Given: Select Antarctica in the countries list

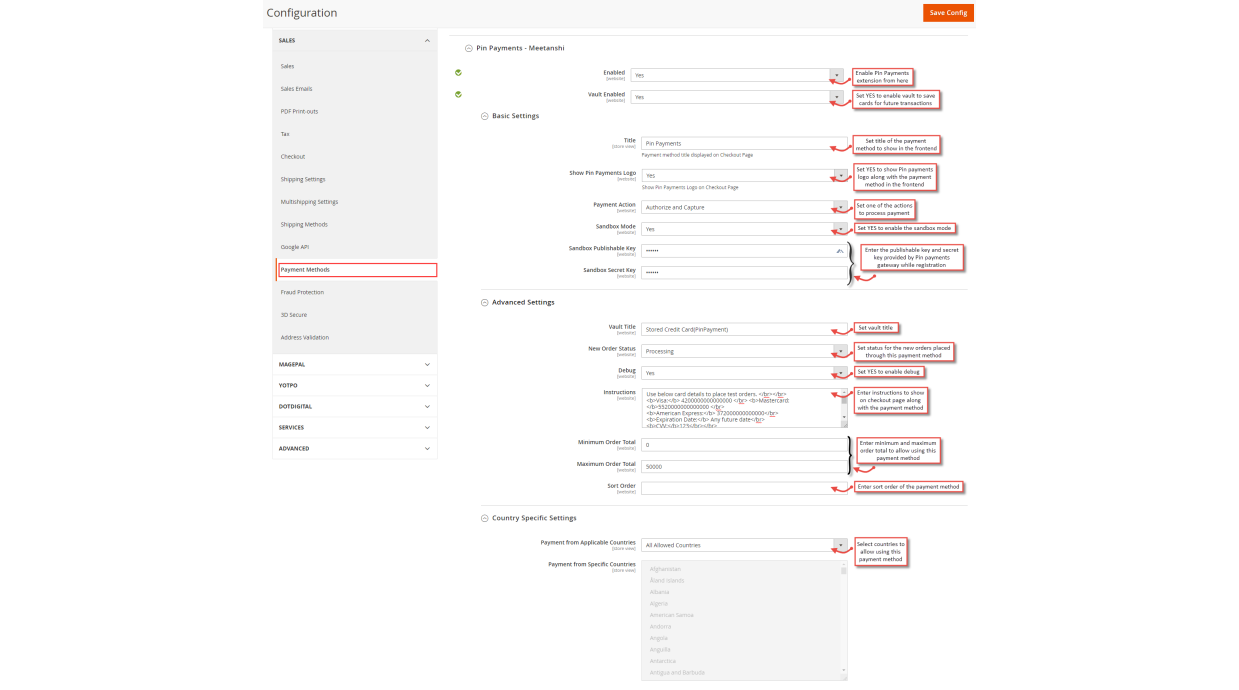Looking at the screenshot, I should [x=663, y=661].
